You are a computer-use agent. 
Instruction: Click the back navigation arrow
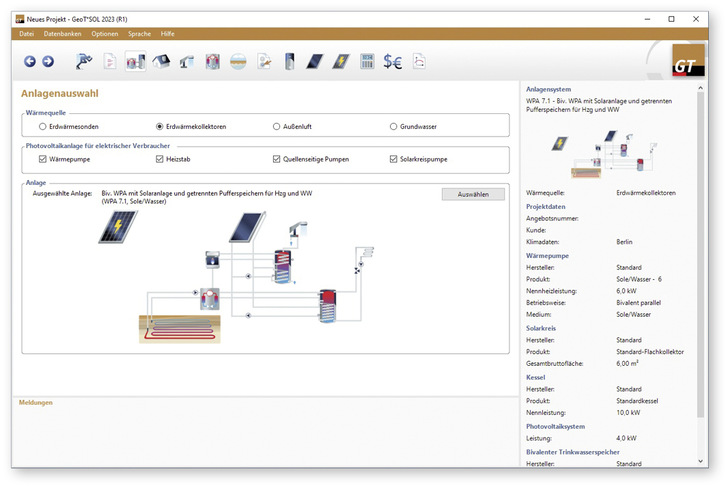(30, 62)
